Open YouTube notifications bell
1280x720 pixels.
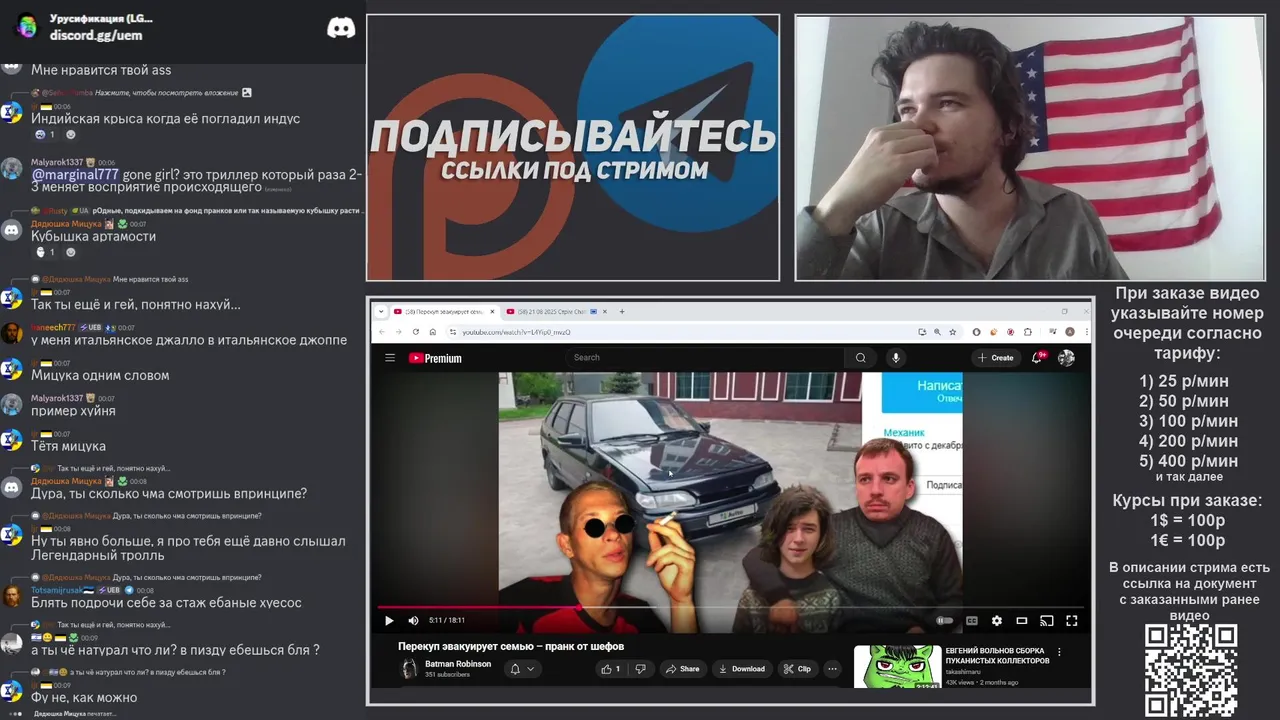point(1037,357)
